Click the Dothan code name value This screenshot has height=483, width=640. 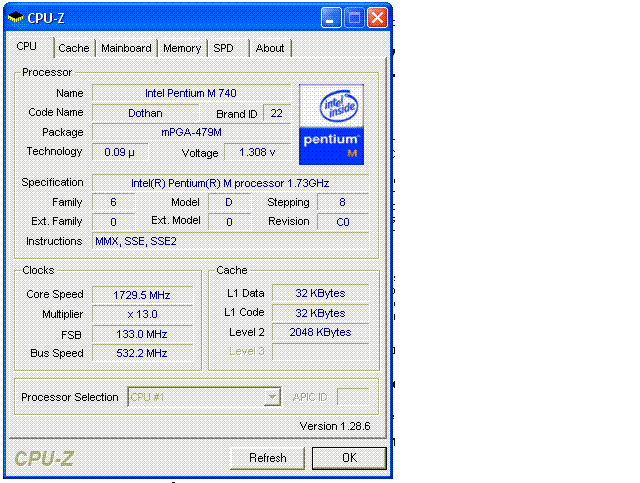145,113
